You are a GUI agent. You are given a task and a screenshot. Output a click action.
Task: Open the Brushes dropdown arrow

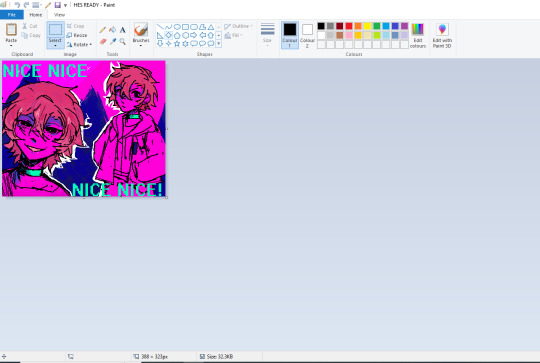tap(141, 45)
